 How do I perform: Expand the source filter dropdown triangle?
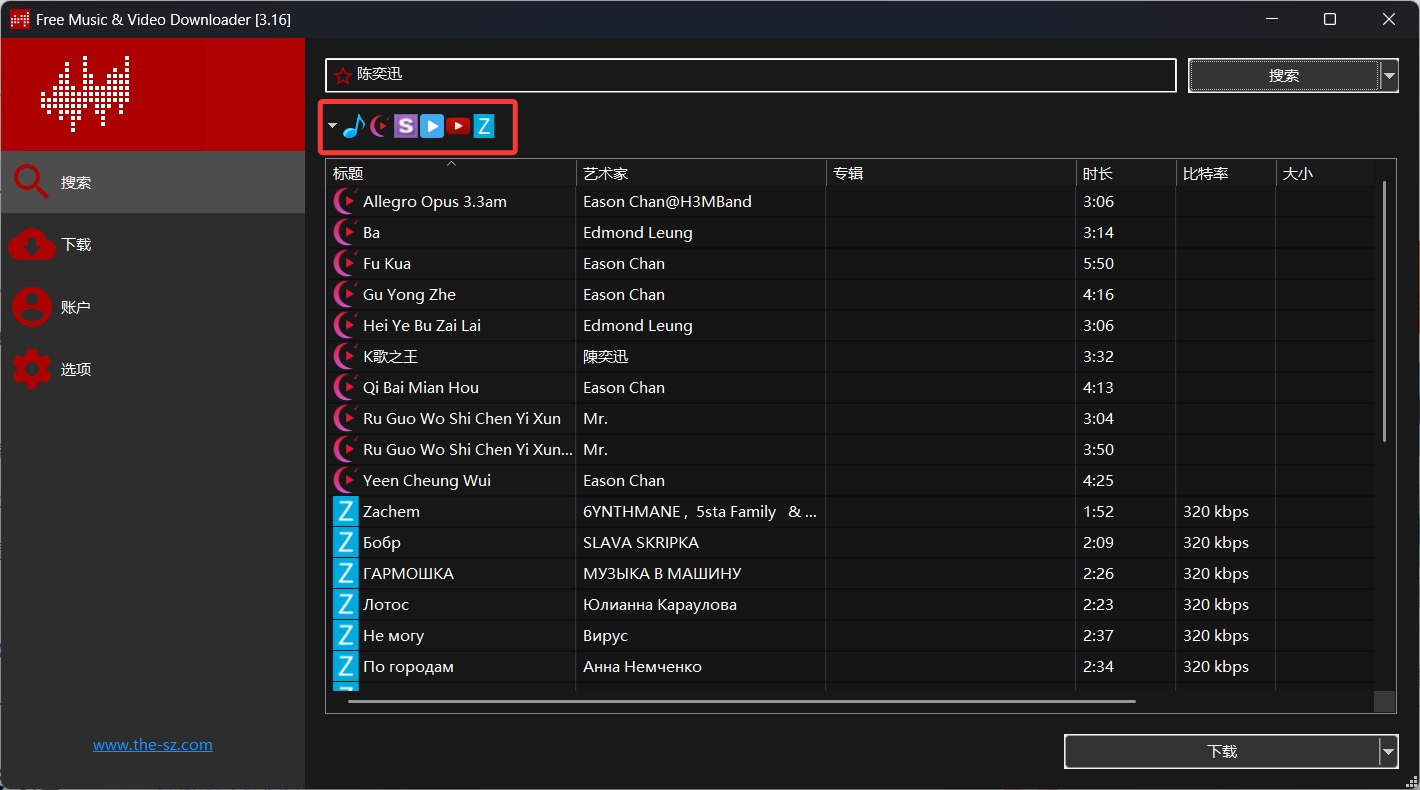[x=332, y=126]
